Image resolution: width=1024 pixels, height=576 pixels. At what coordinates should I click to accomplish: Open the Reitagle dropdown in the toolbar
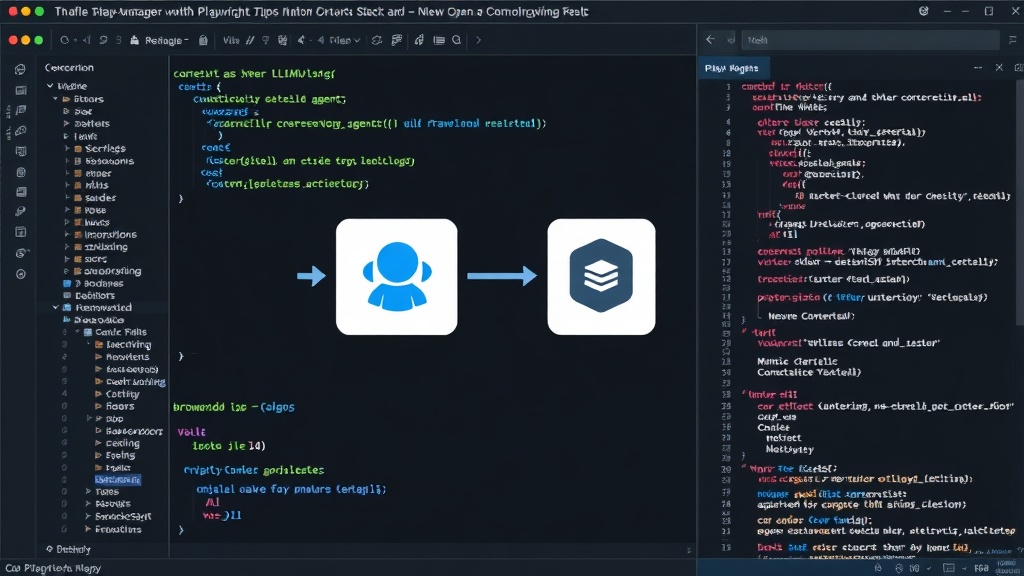tap(166, 40)
